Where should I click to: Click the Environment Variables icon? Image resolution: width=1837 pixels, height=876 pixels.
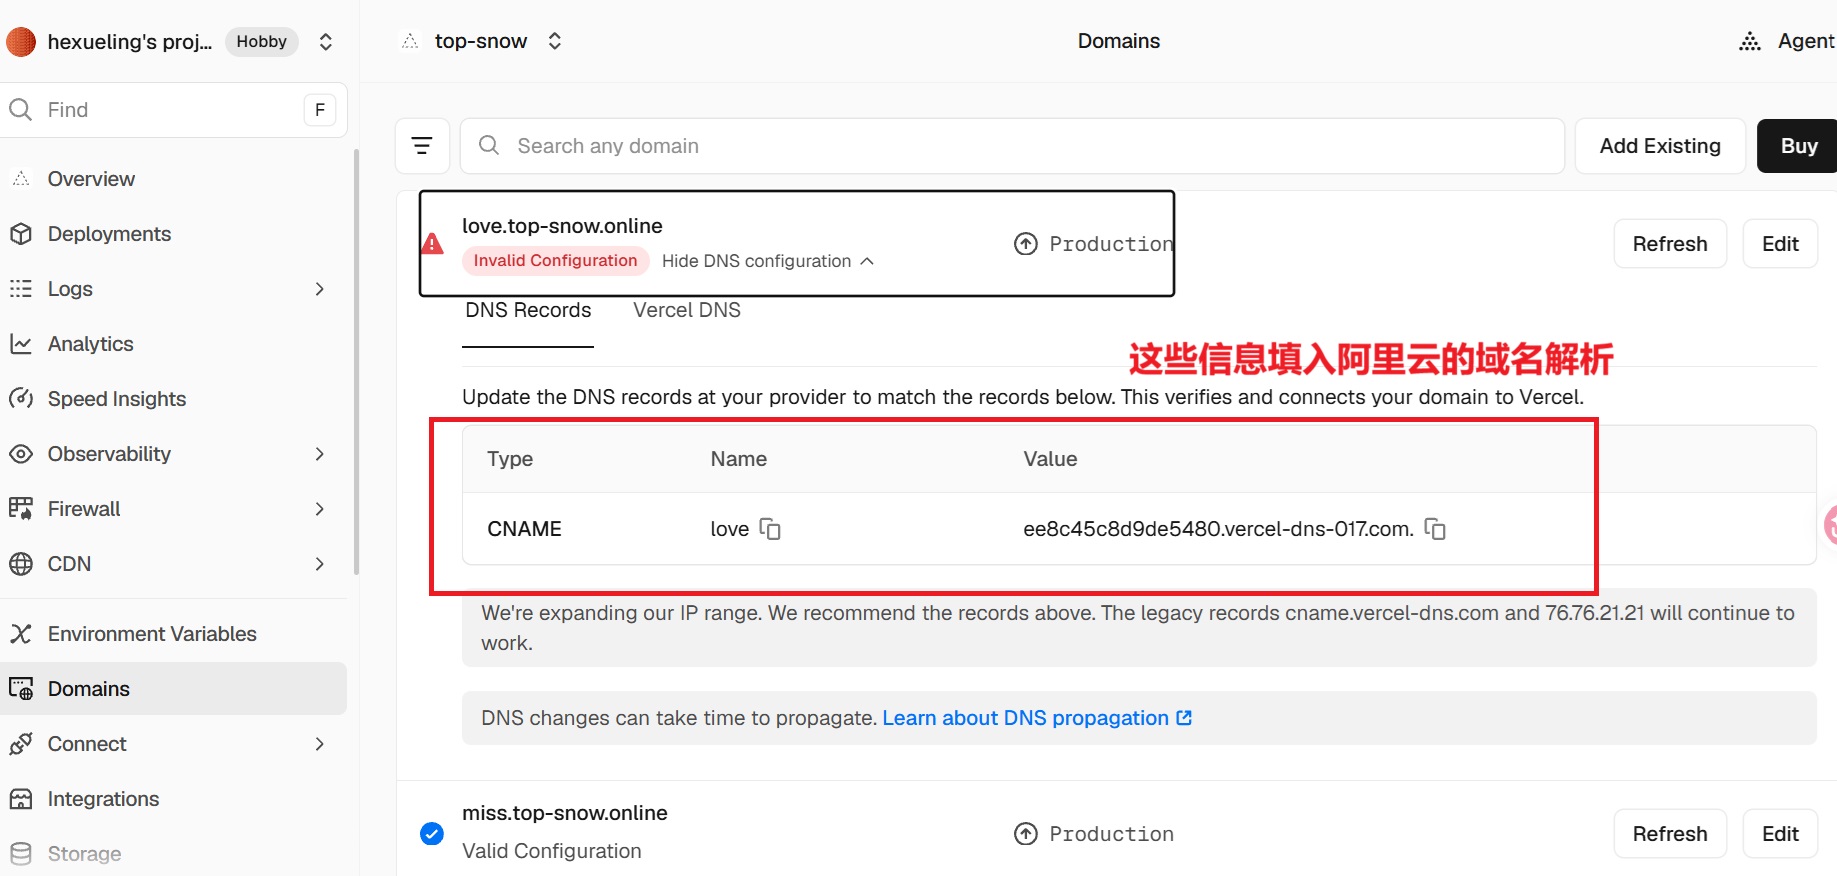pyautogui.click(x=21, y=634)
